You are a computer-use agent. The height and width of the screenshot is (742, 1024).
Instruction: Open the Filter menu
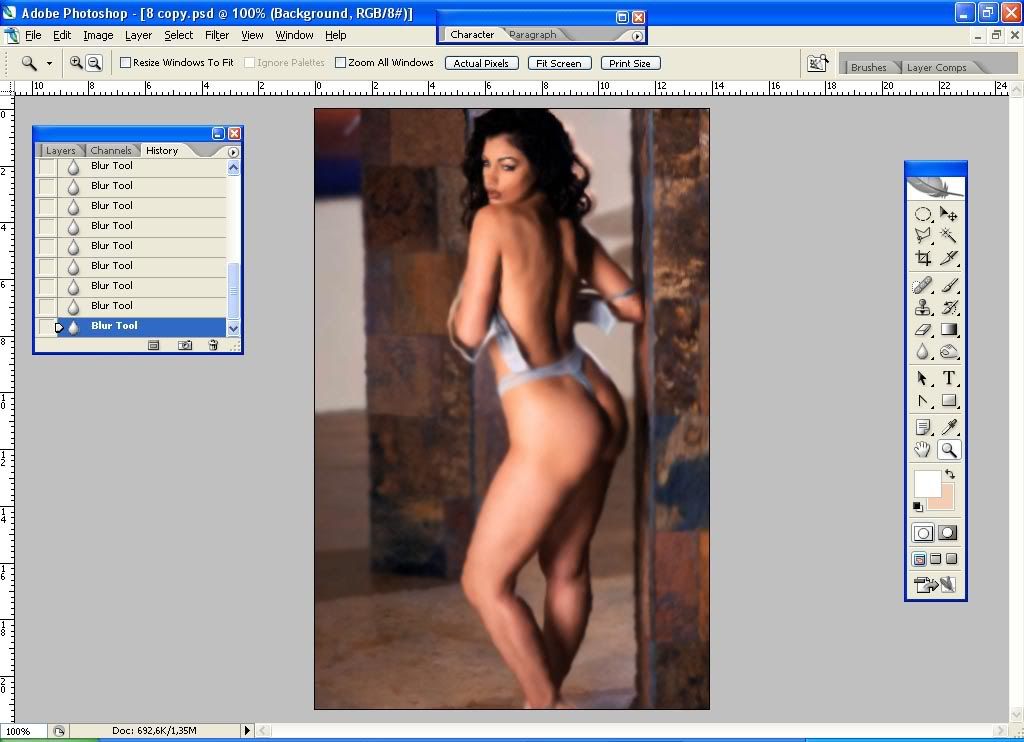click(217, 35)
